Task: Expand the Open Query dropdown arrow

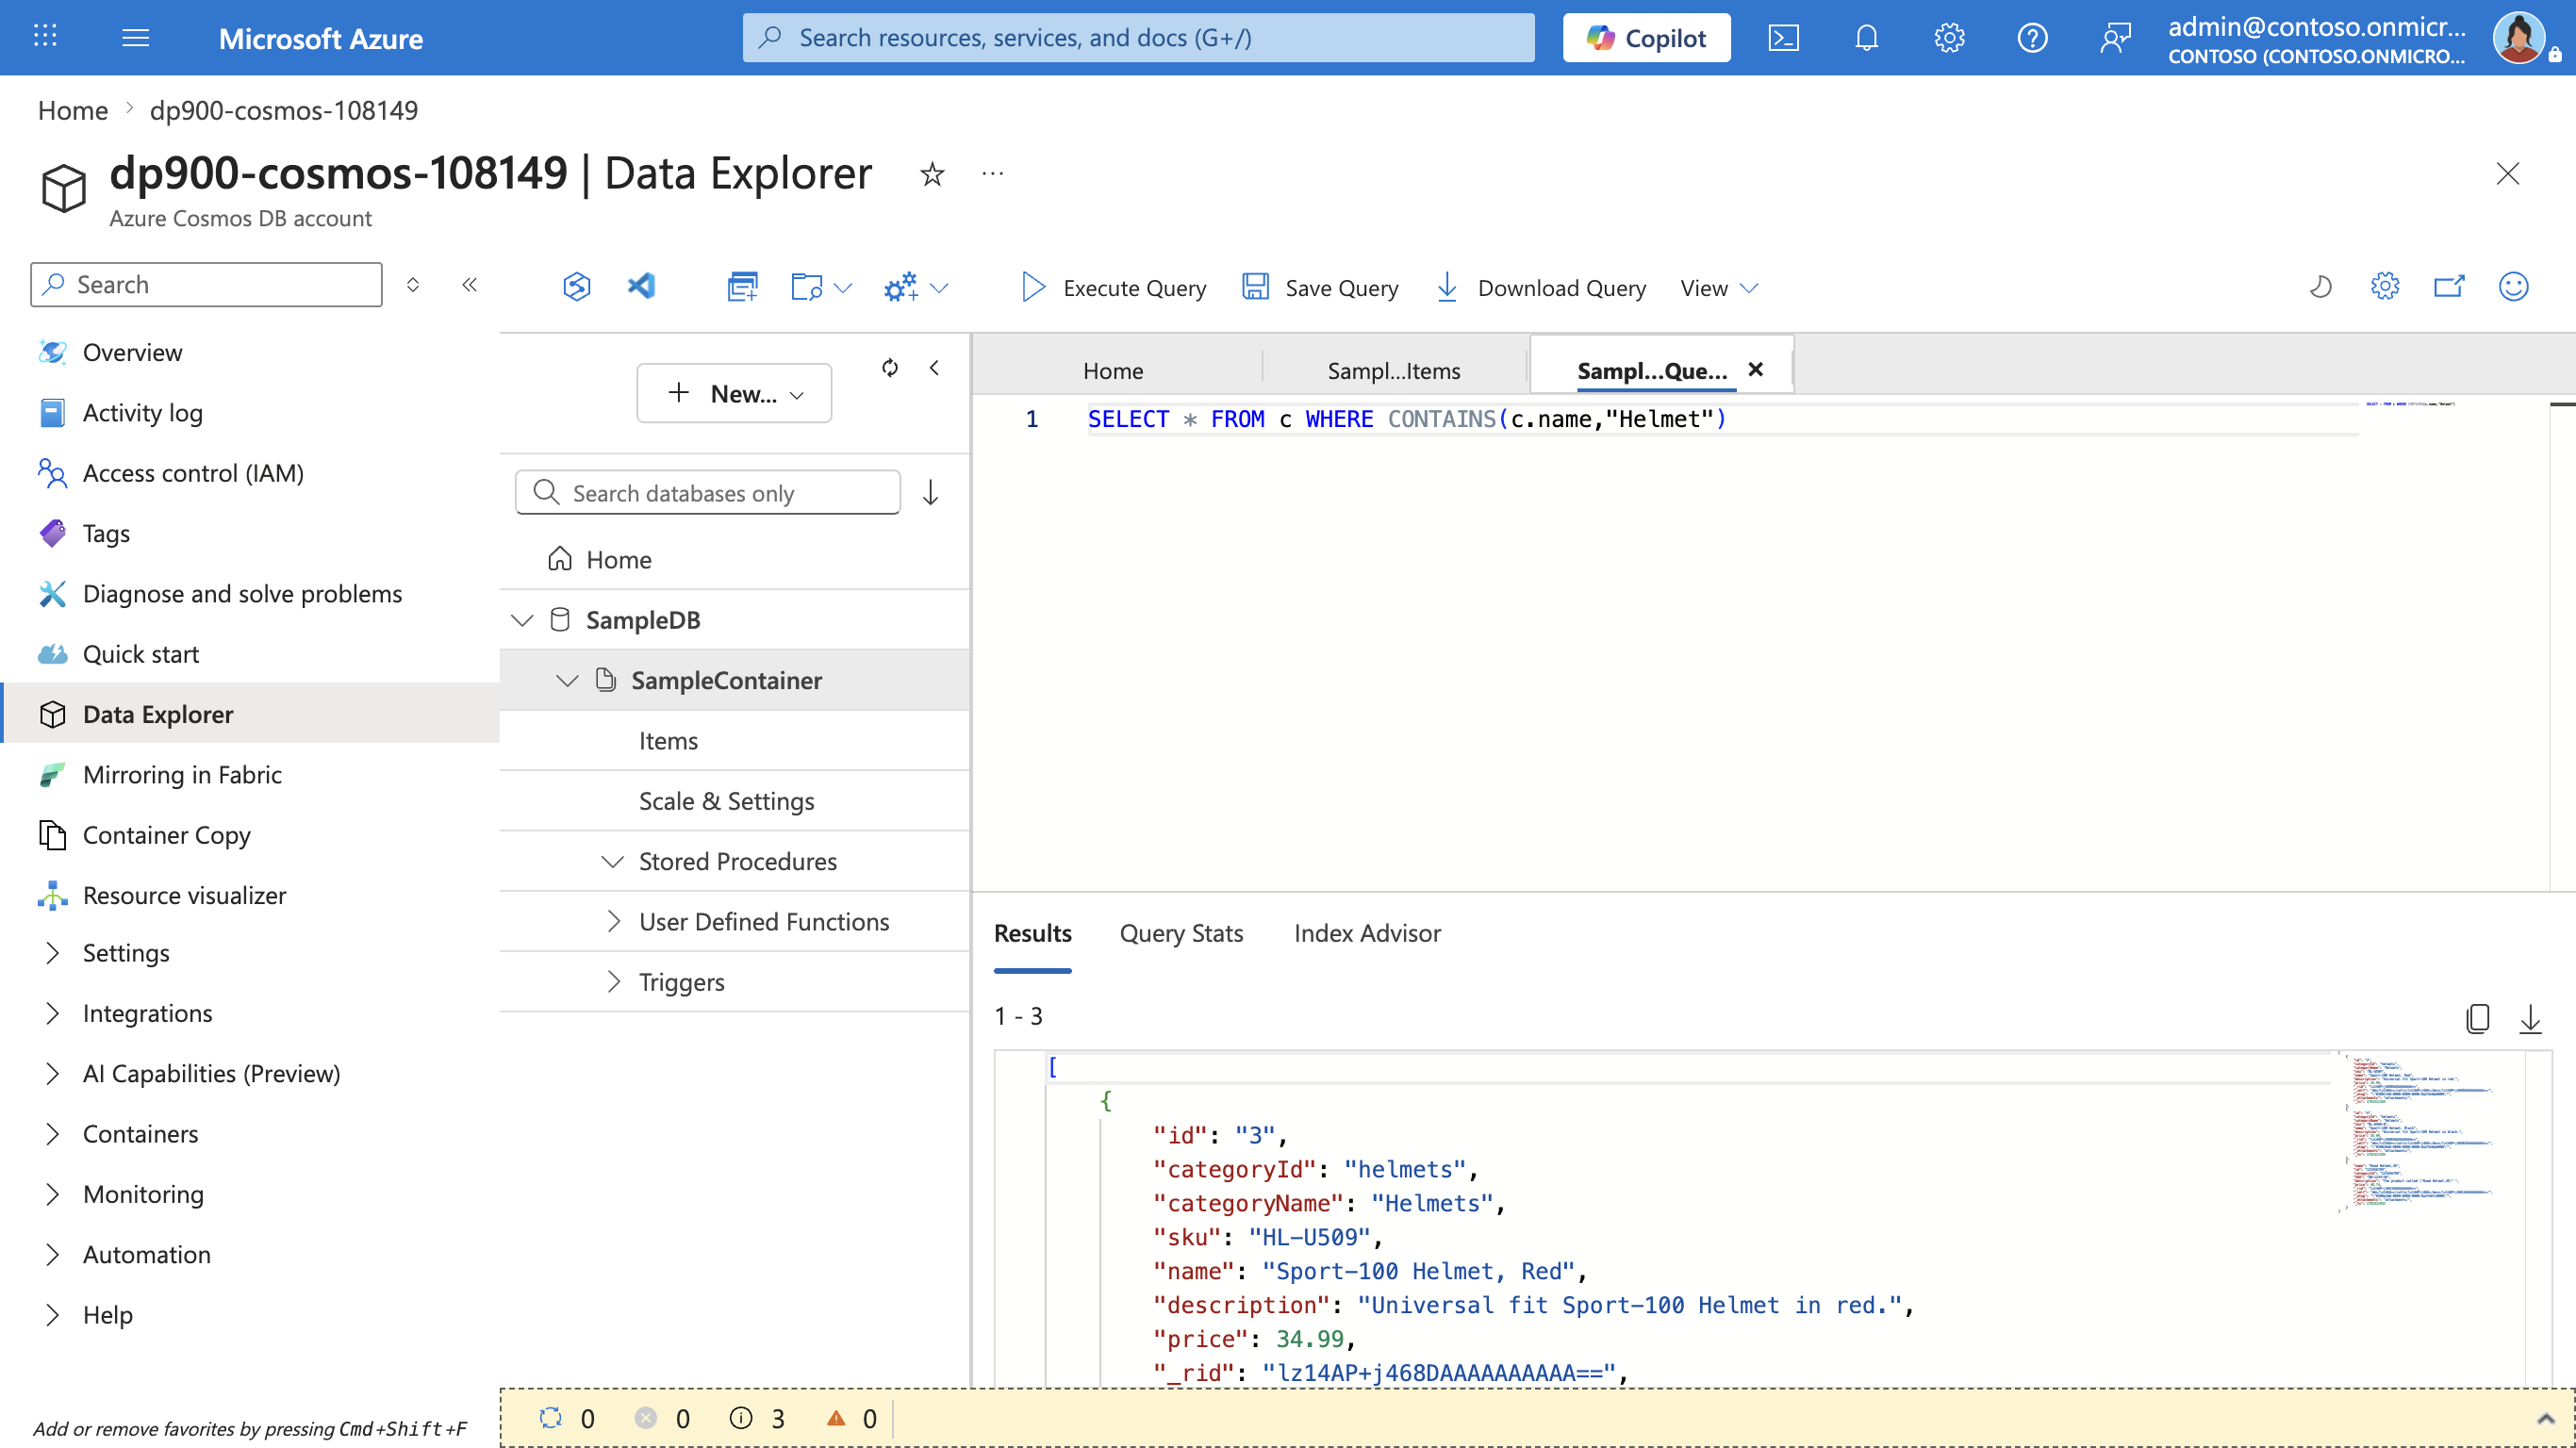Action: [x=843, y=288]
